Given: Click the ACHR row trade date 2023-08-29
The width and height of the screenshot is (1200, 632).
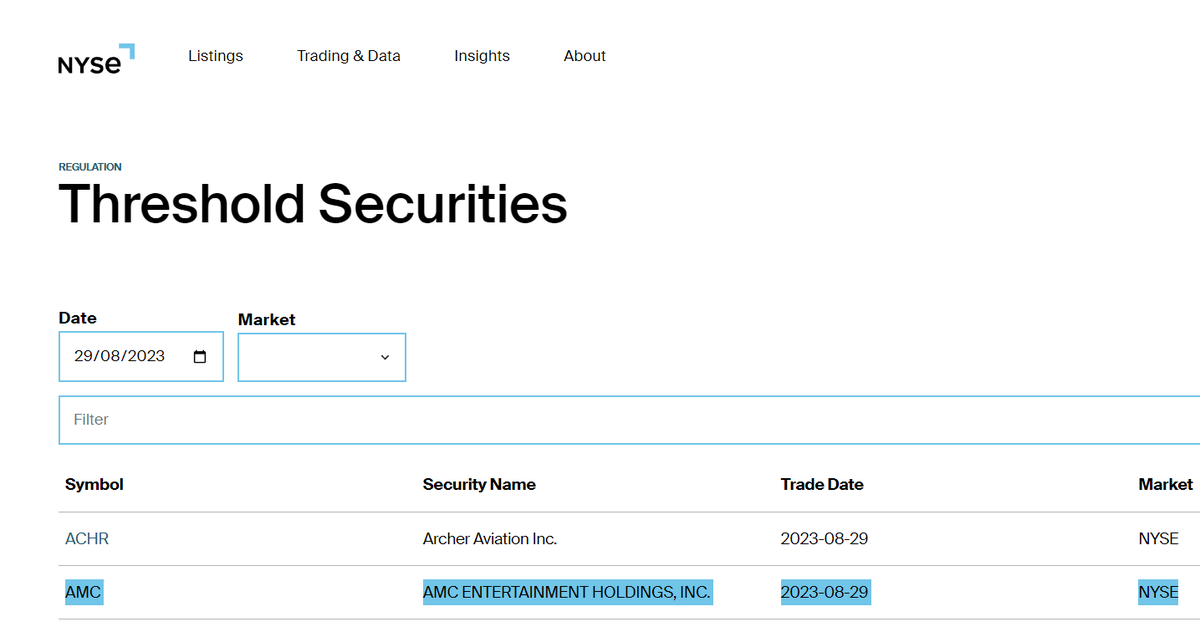Looking at the screenshot, I should (825, 539).
